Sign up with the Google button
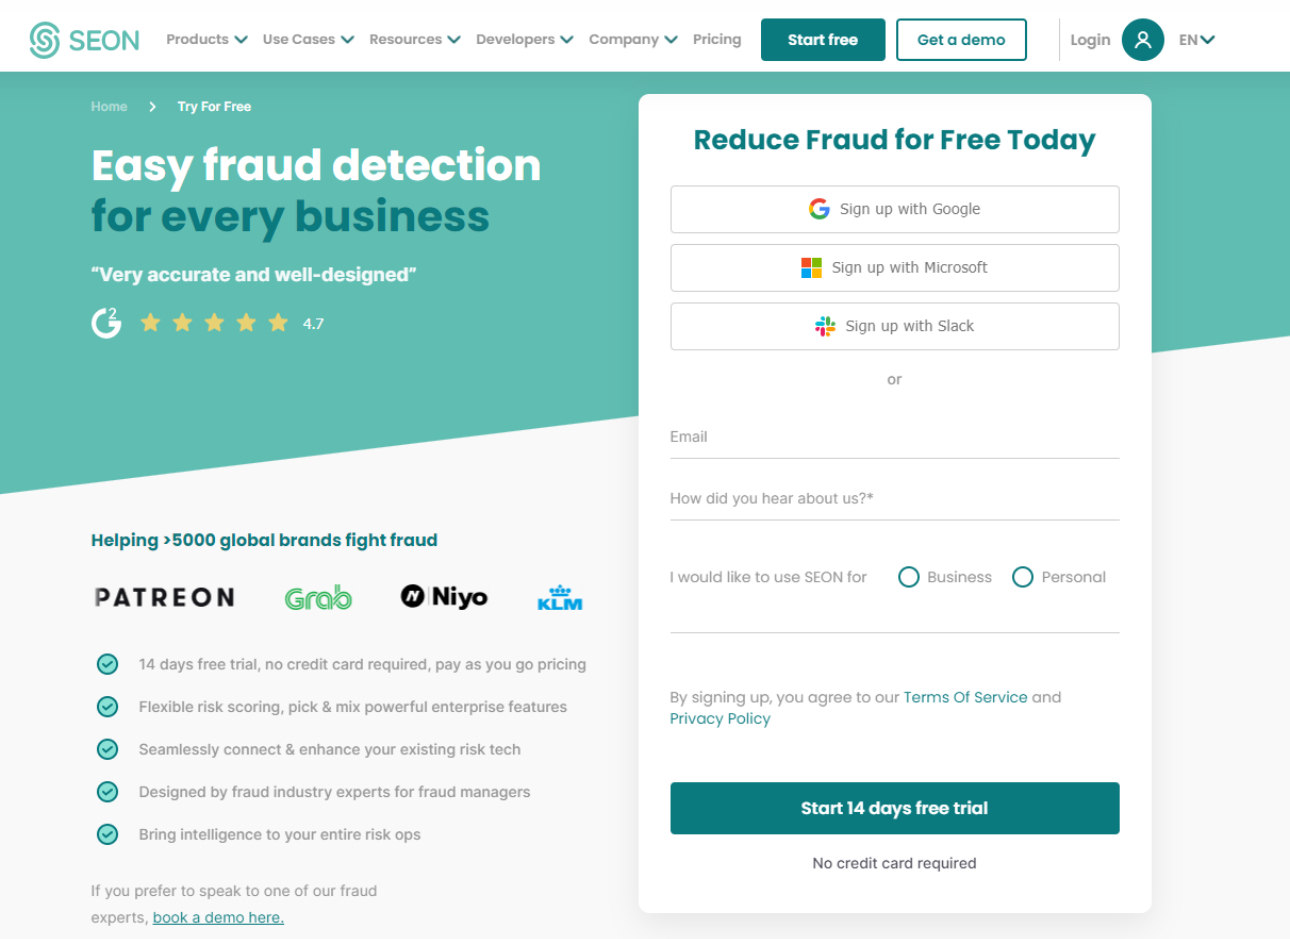This screenshot has height=939, width=1290. [894, 210]
